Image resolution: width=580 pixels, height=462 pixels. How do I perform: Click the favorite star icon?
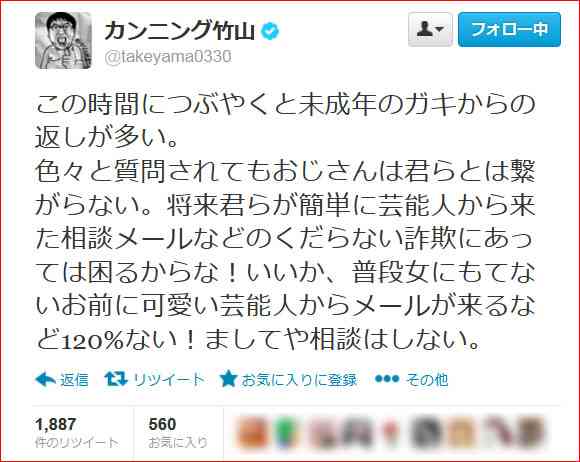point(228,379)
